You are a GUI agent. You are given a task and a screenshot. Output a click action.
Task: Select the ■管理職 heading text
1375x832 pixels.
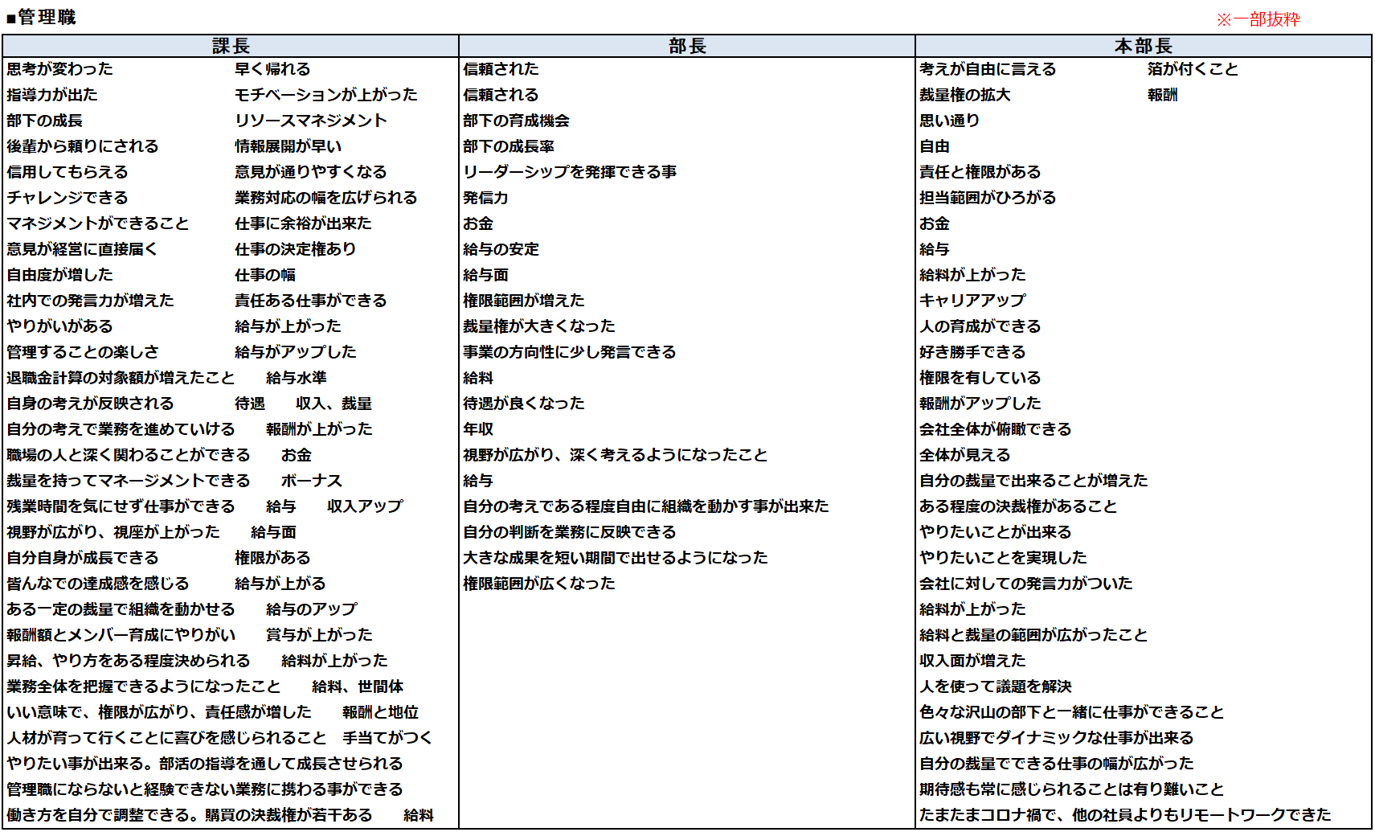pyautogui.click(x=40, y=18)
